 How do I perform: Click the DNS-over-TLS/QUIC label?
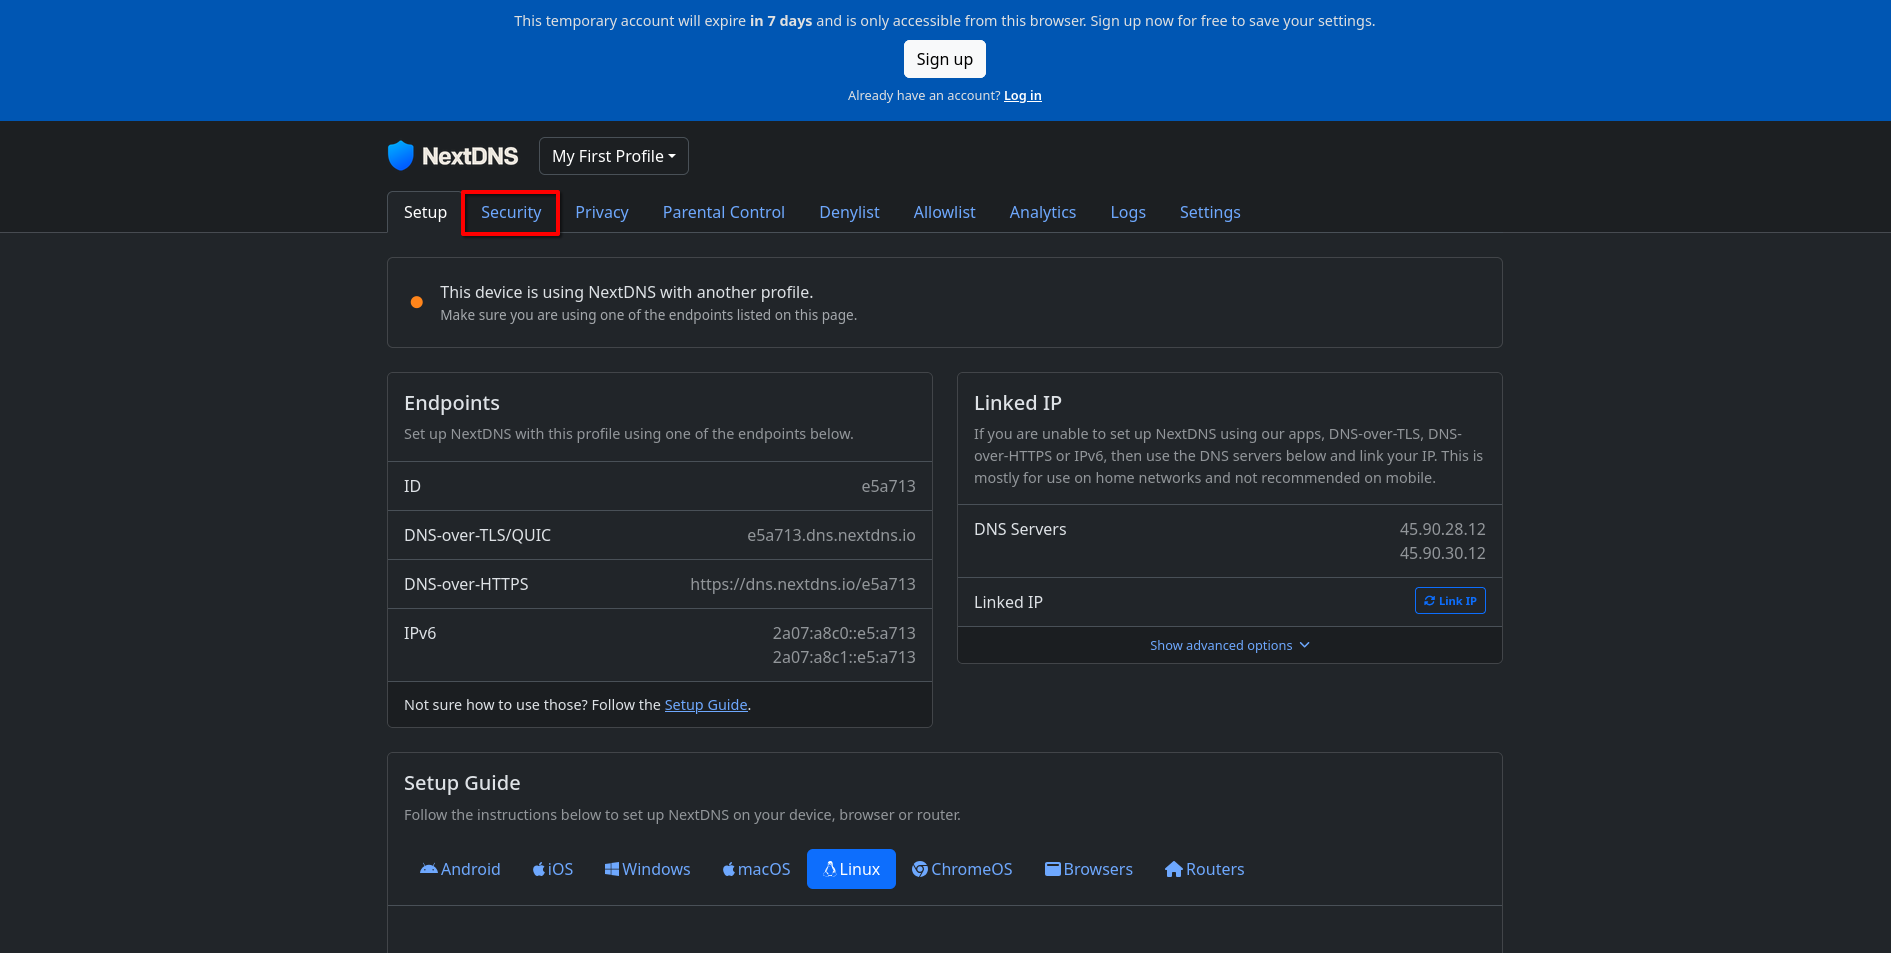[477, 535]
